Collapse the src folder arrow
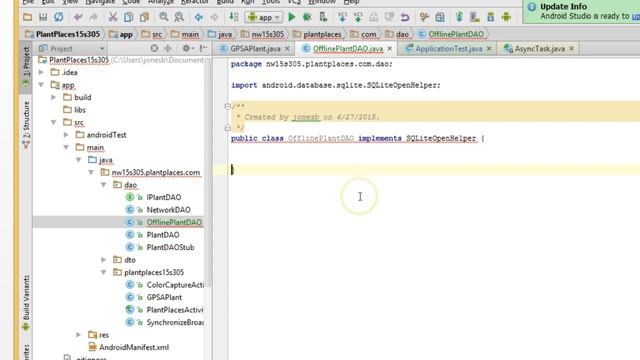640x360 pixels. pyautogui.click(x=53, y=122)
